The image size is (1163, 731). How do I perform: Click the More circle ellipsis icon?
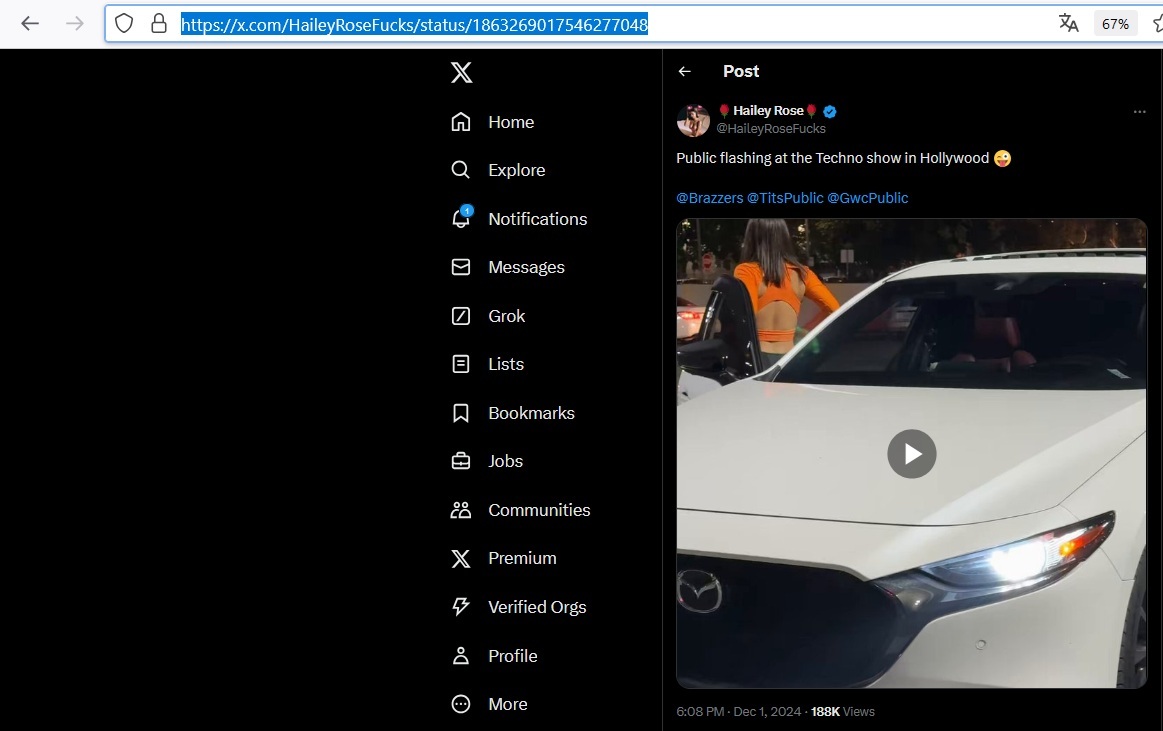pos(461,704)
